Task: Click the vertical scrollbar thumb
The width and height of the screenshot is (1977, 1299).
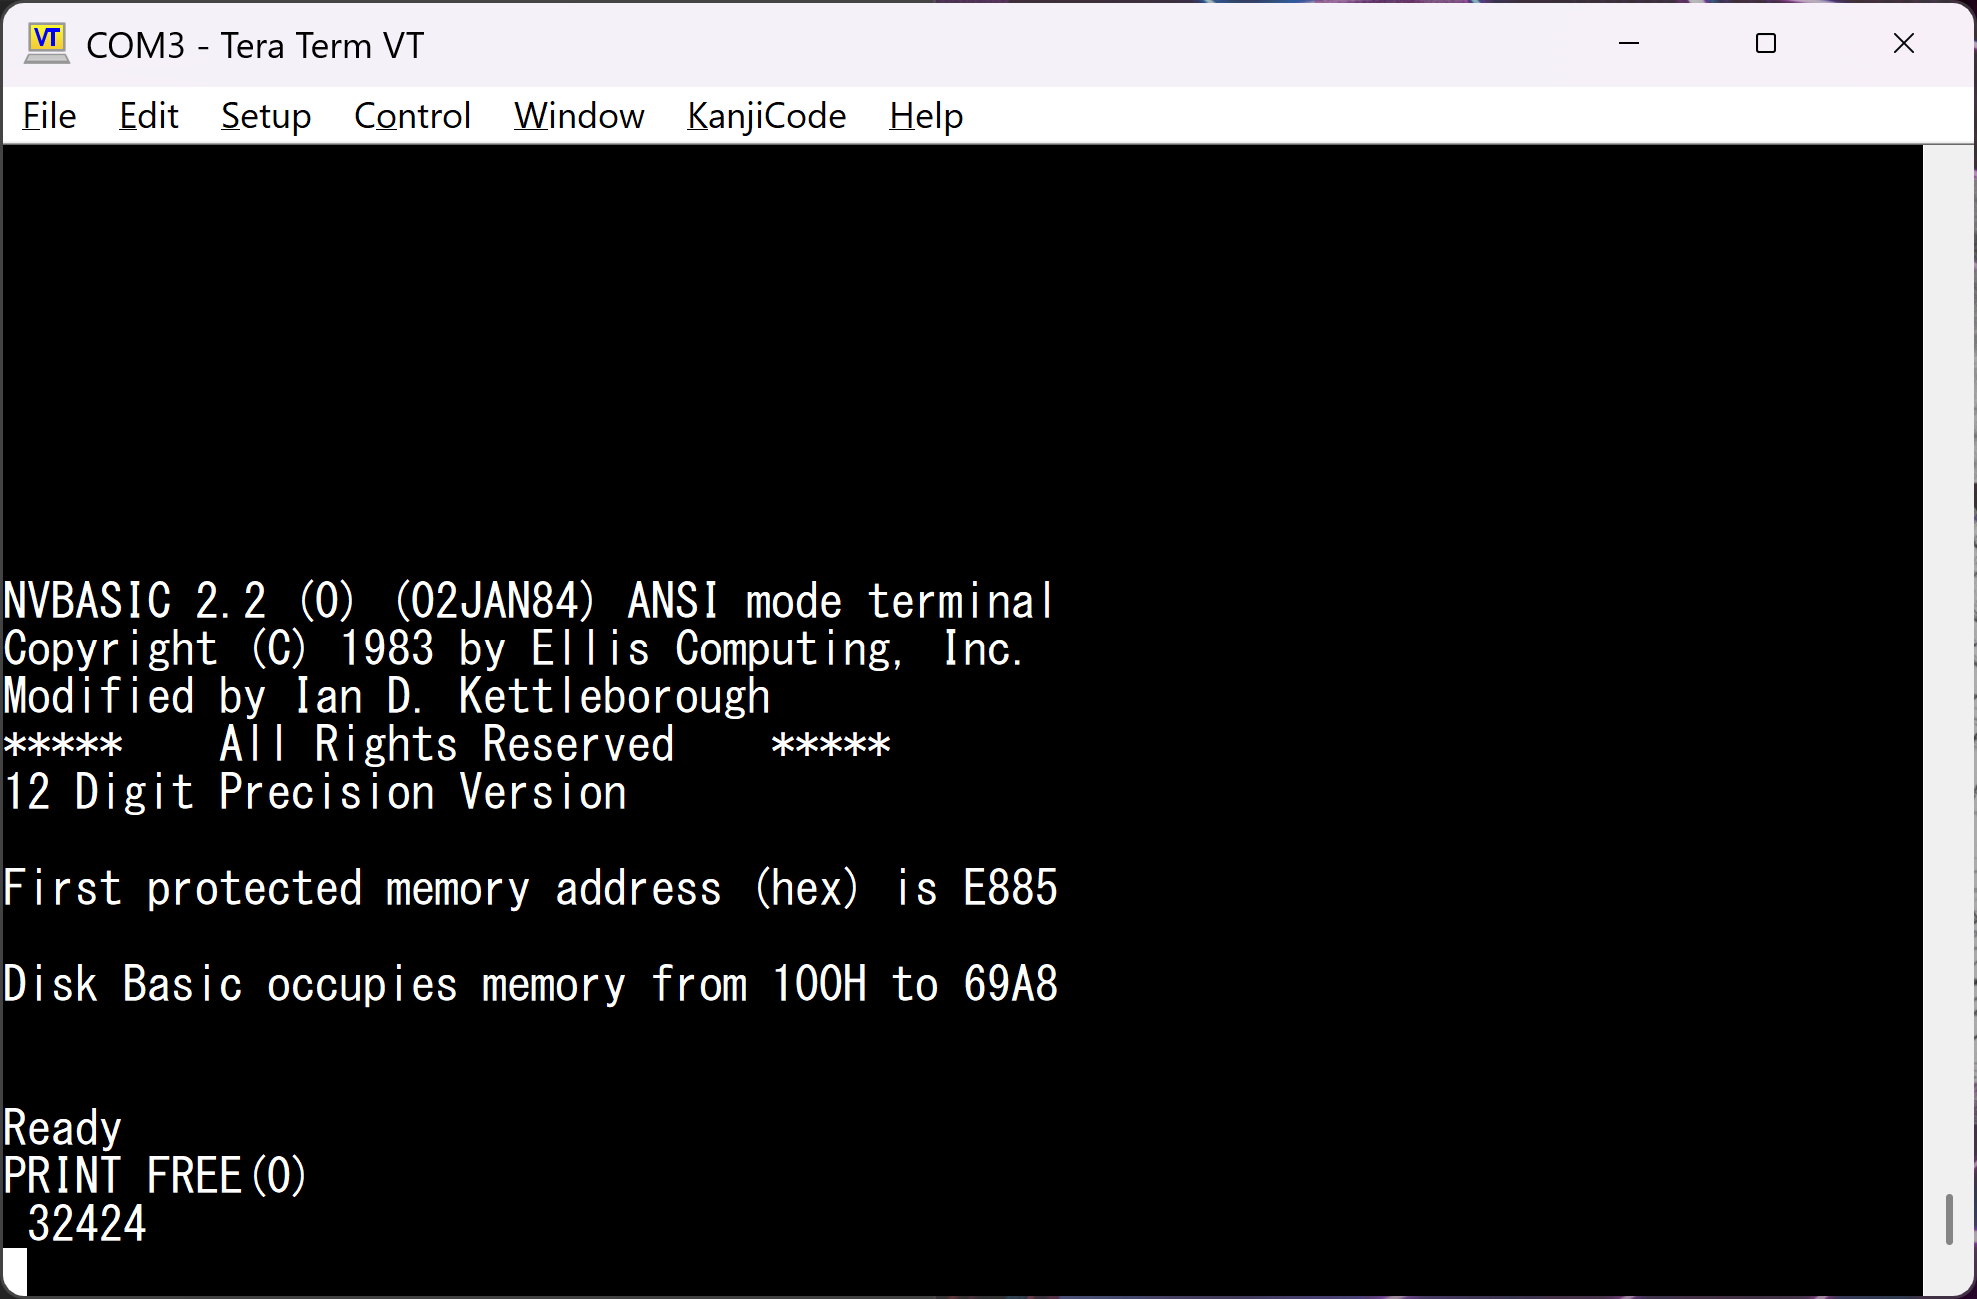Action: (1949, 1219)
